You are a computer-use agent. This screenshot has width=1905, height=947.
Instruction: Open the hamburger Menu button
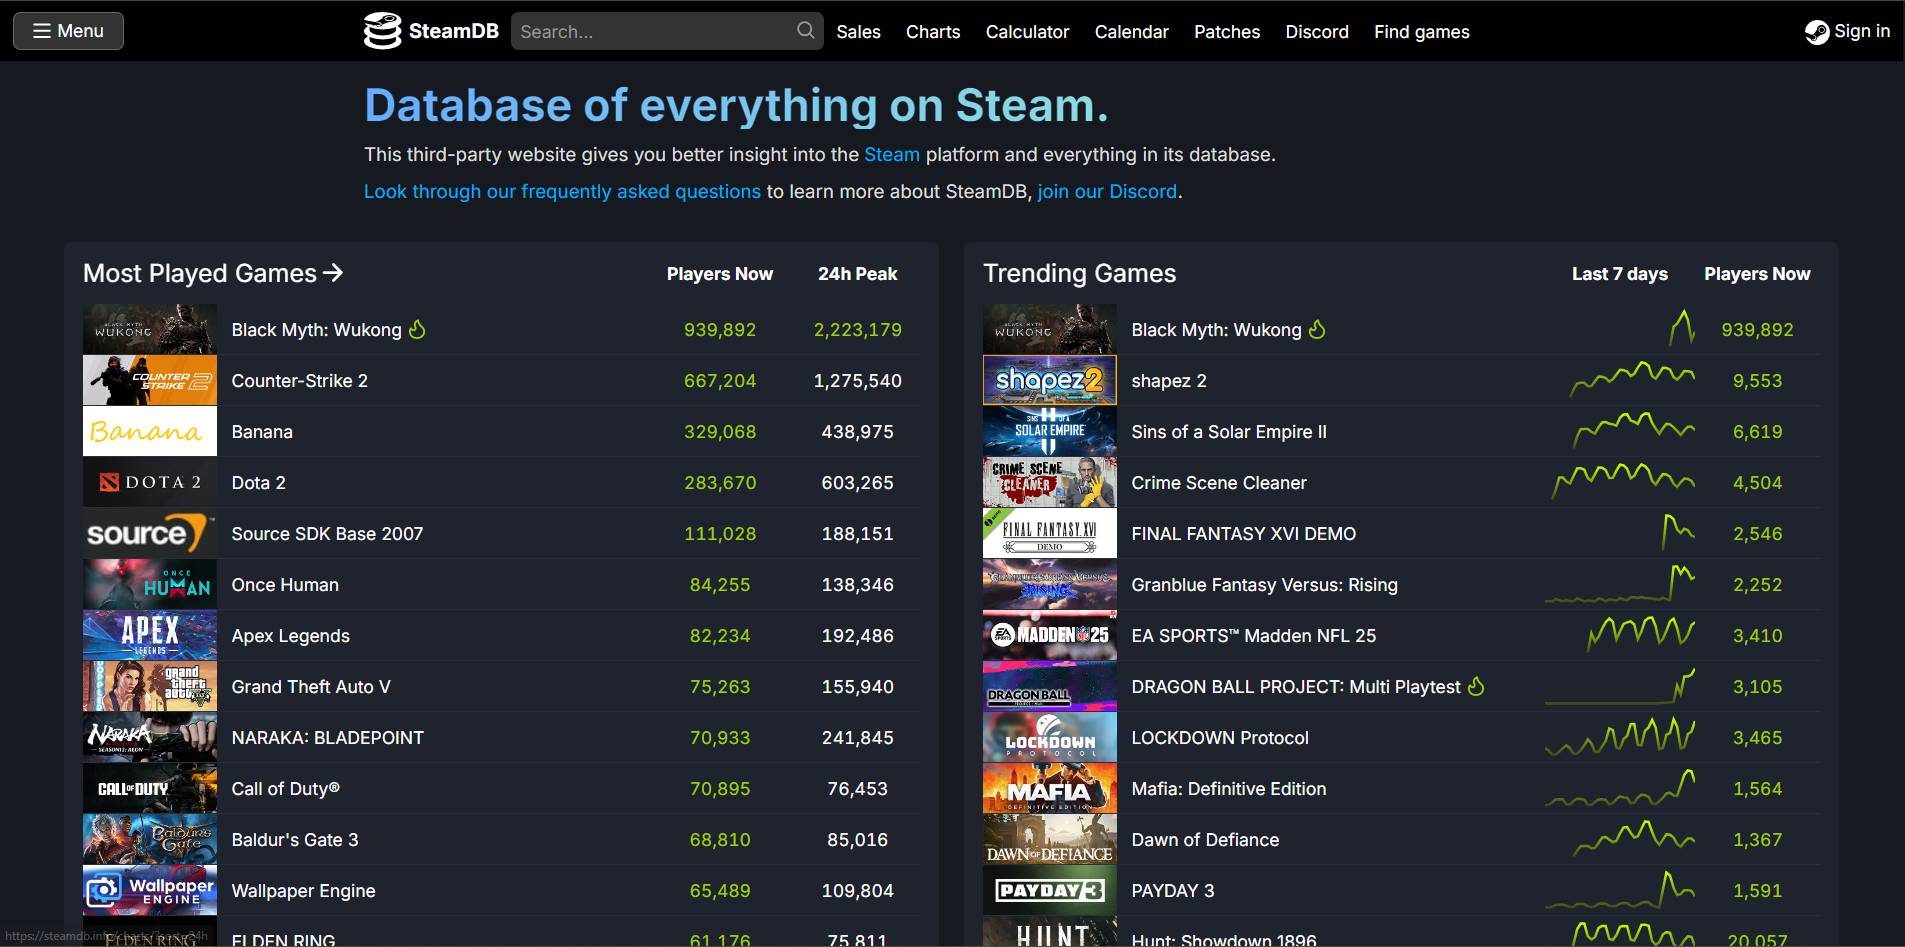[x=68, y=31]
